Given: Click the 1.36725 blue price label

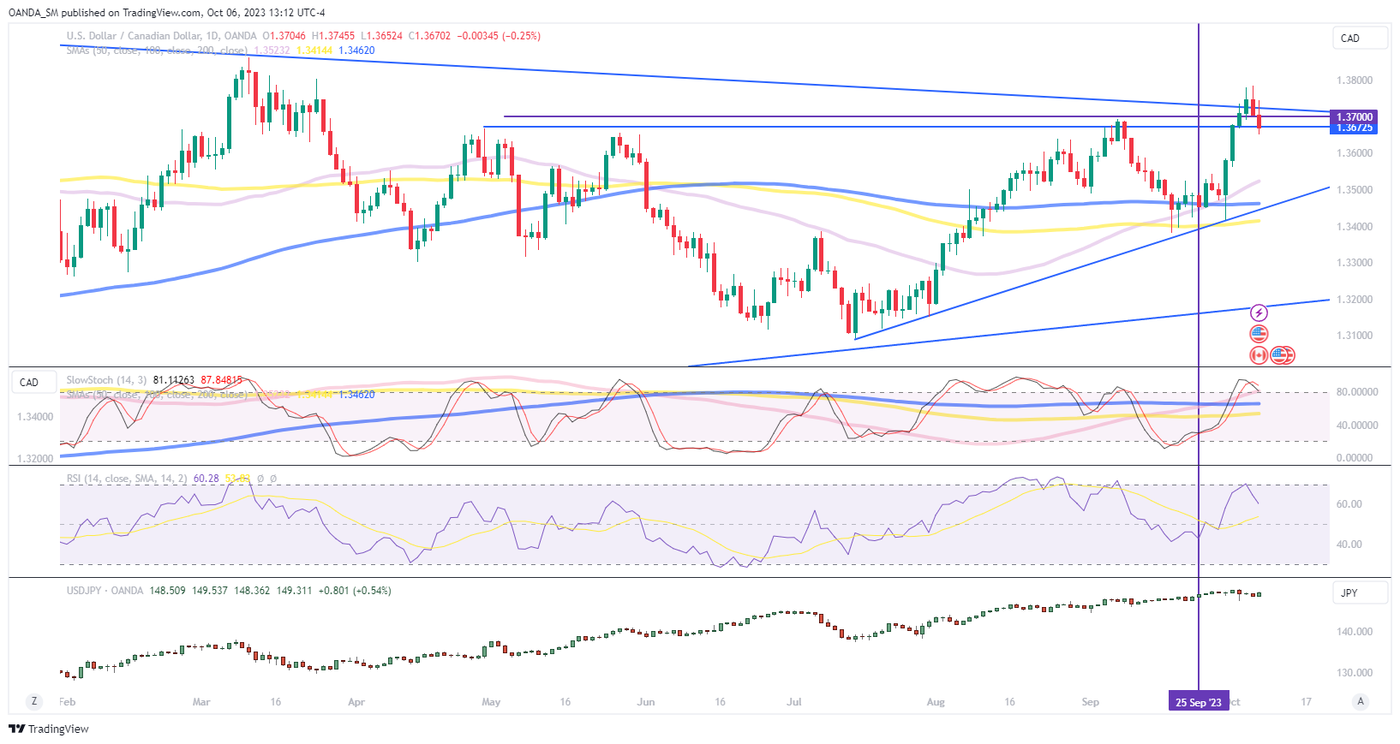Looking at the screenshot, I should coord(1356,128).
